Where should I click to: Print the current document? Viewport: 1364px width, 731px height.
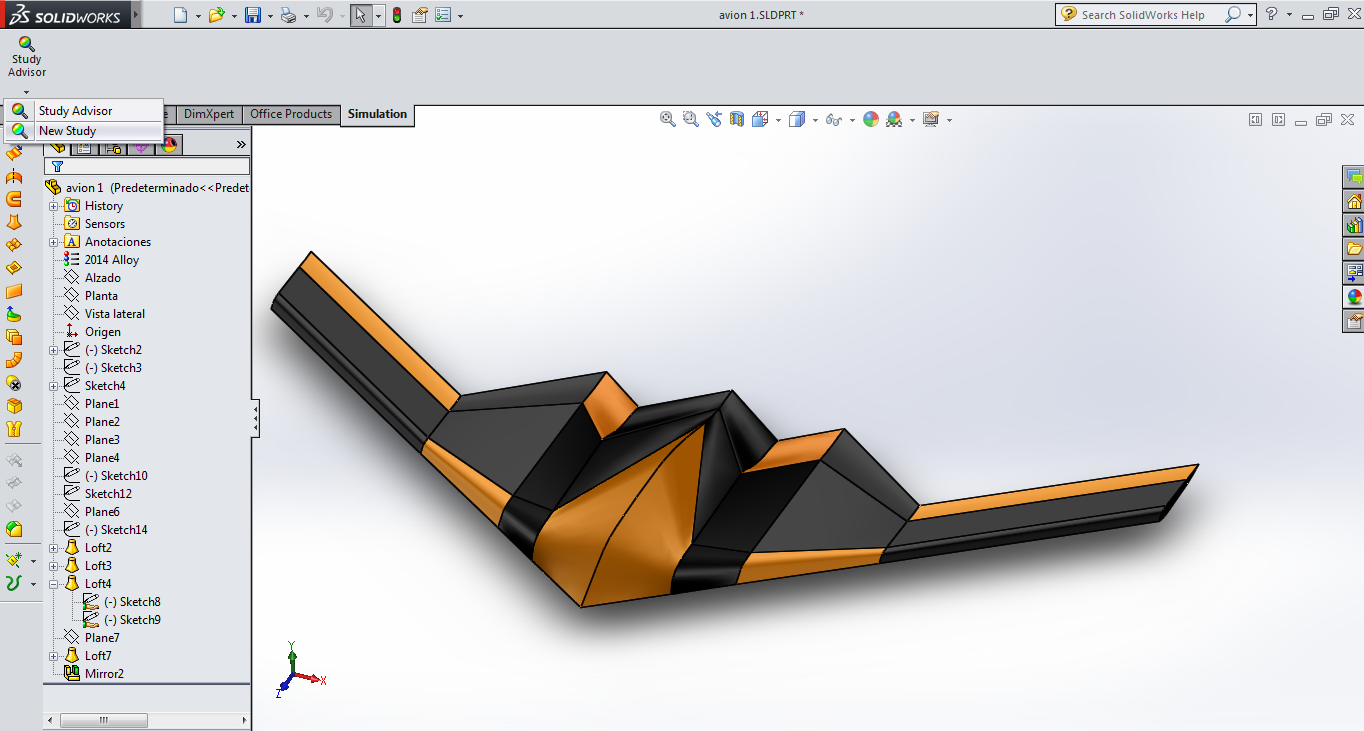[x=288, y=15]
